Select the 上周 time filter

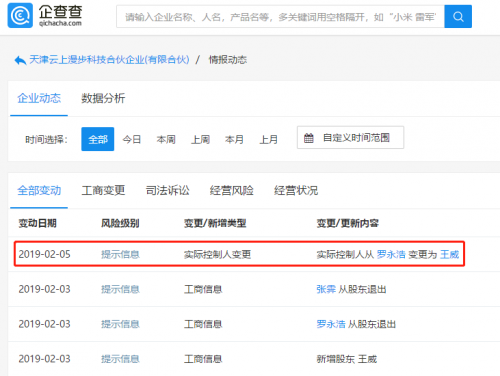[x=200, y=139]
